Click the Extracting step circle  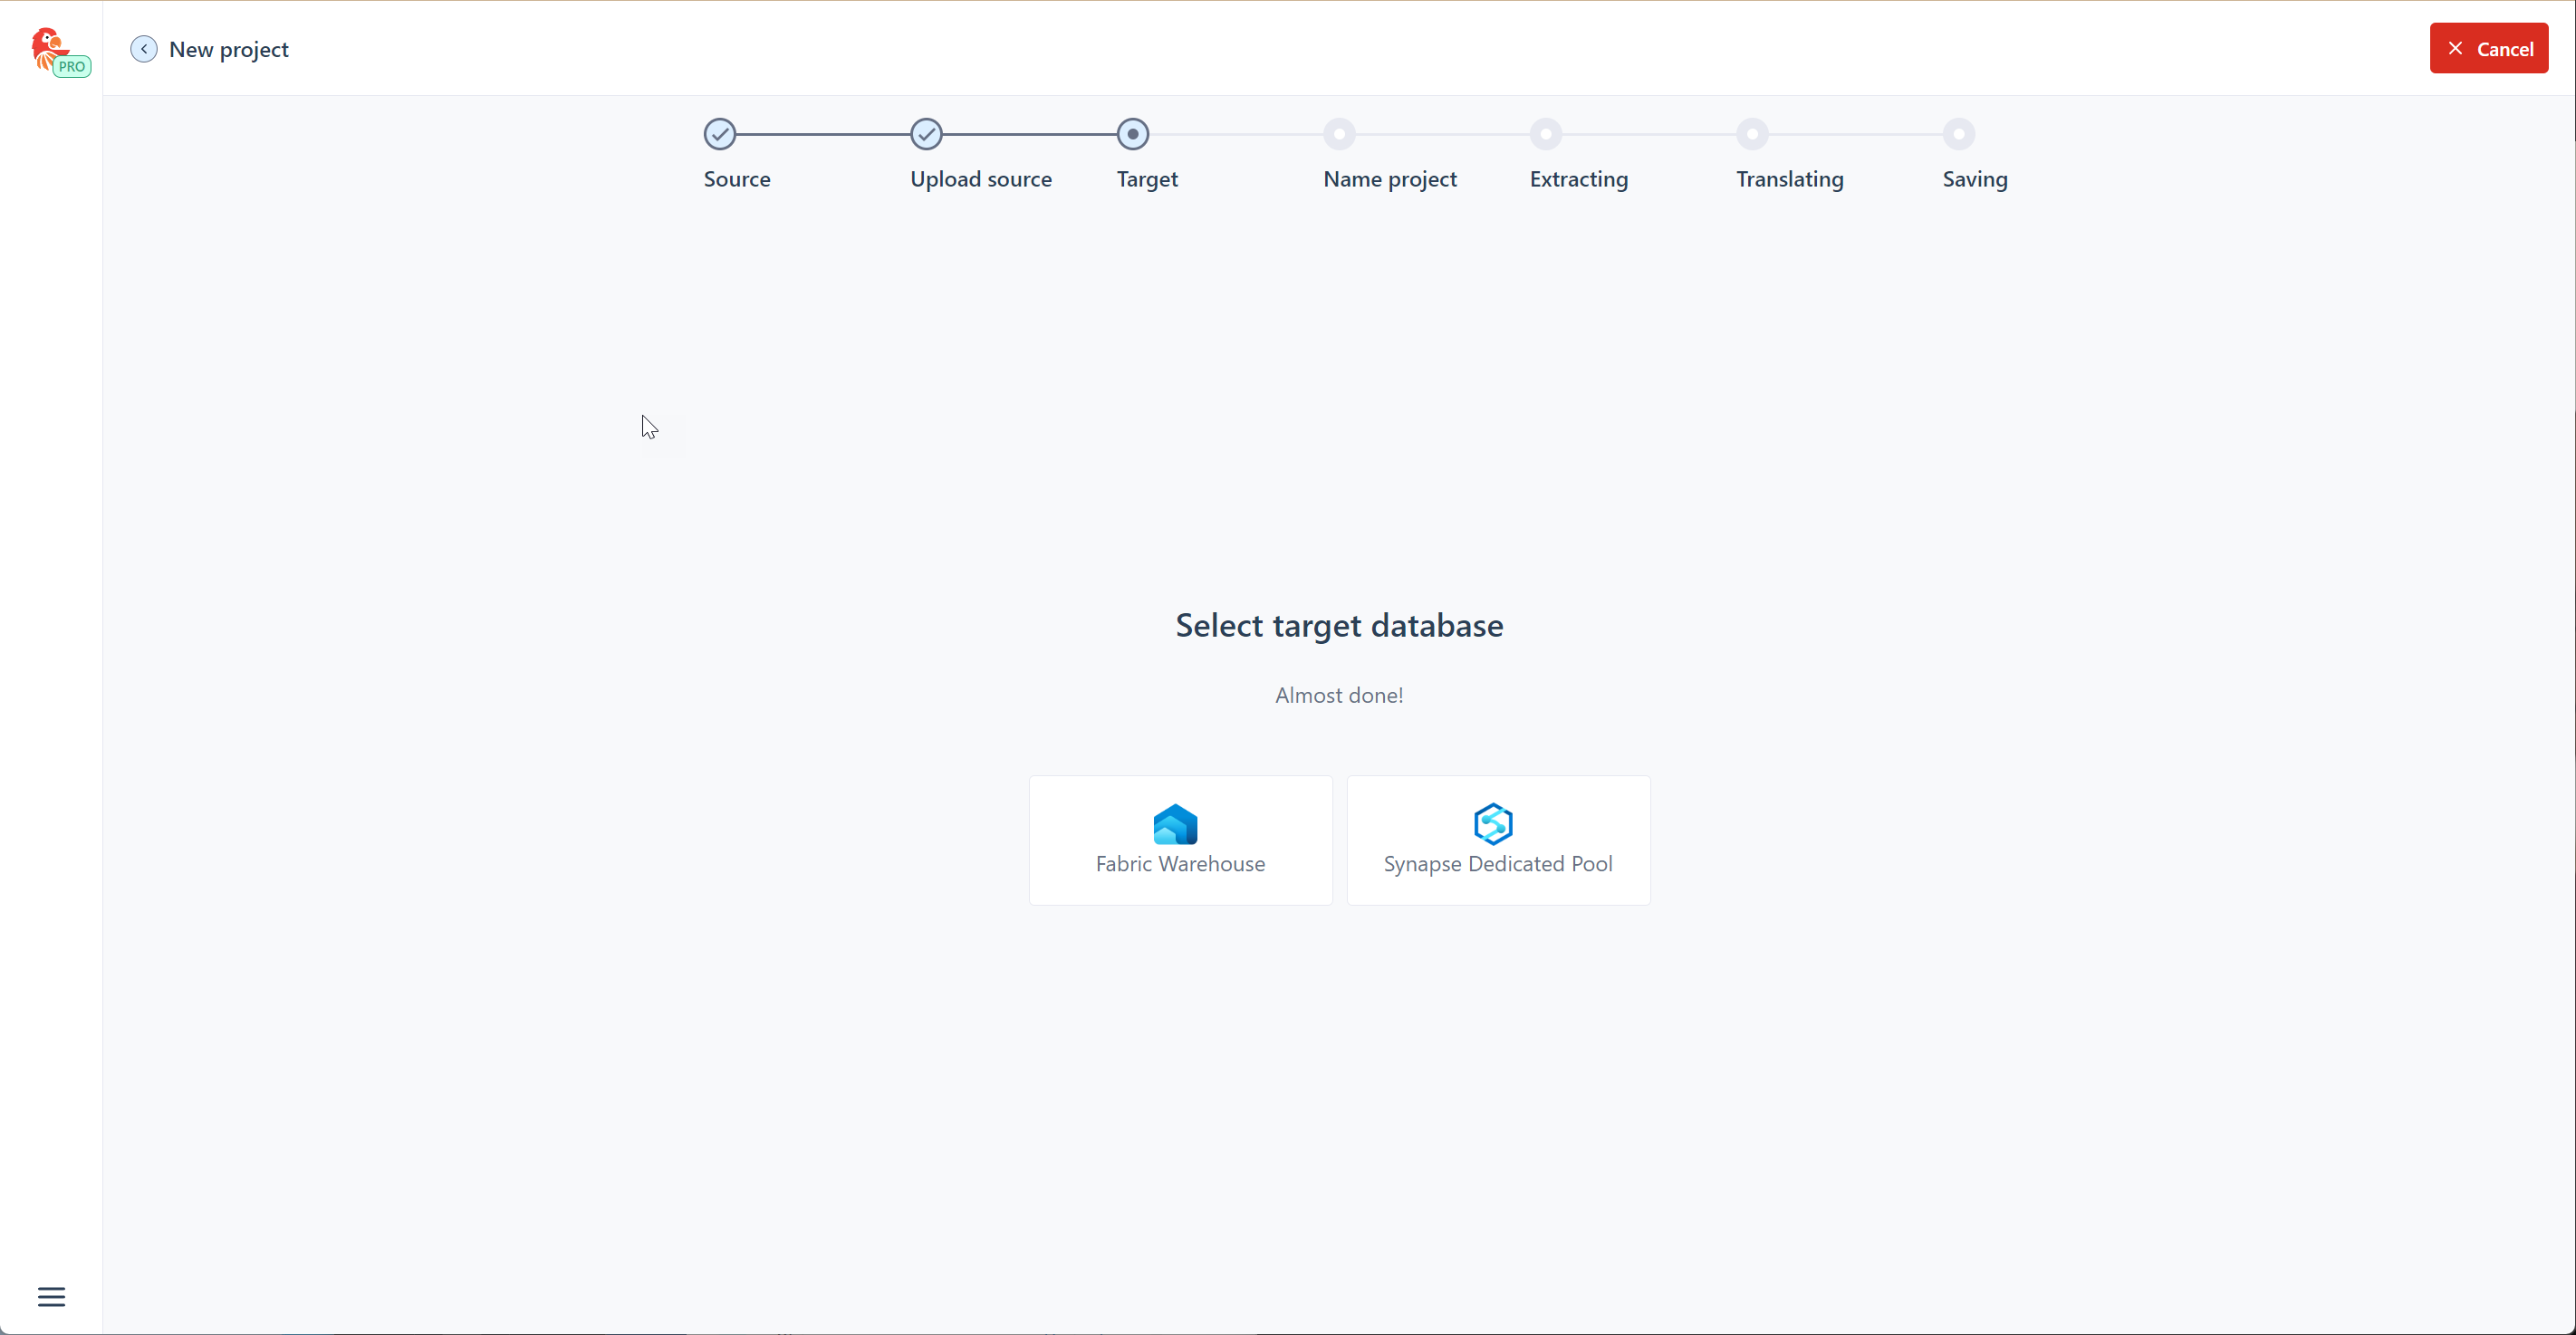click(1546, 134)
